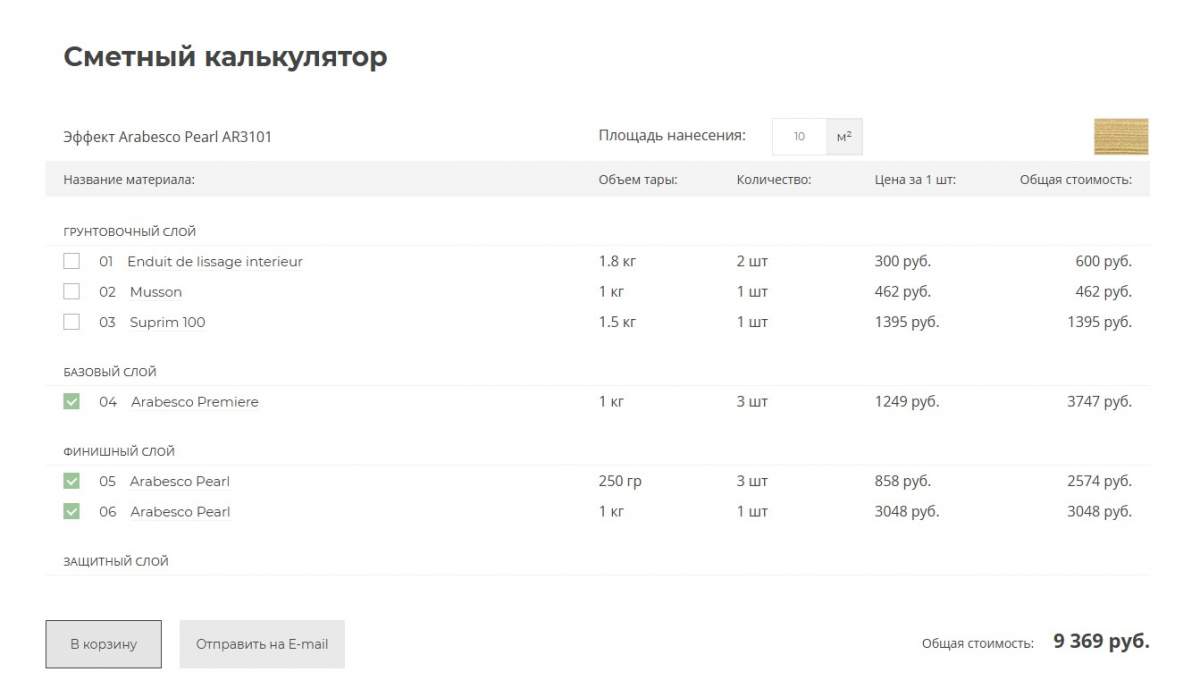Click the Эффект Arabesco Pearl AR3101 title

pos(167,137)
